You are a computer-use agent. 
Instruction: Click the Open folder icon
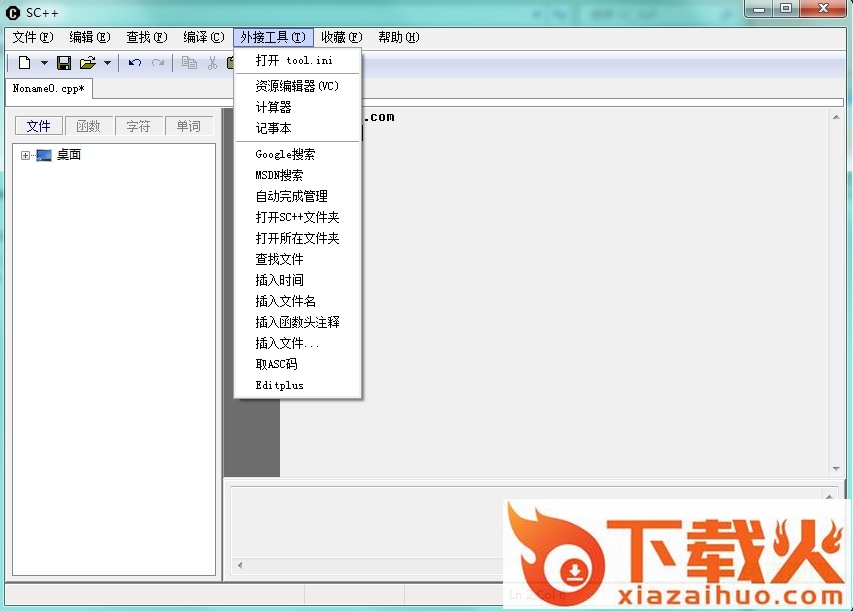click(88, 63)
